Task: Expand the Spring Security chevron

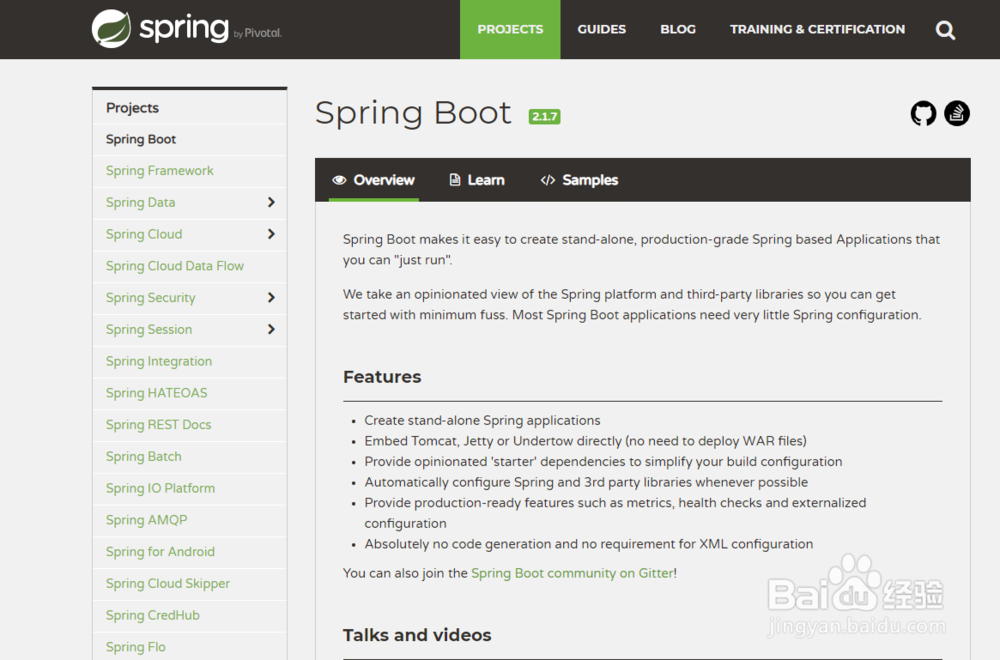Action: [271, 298]
